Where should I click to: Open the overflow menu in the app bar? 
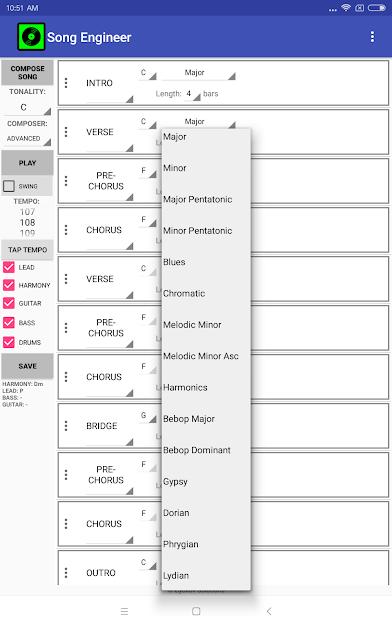[x=372, y=37]
